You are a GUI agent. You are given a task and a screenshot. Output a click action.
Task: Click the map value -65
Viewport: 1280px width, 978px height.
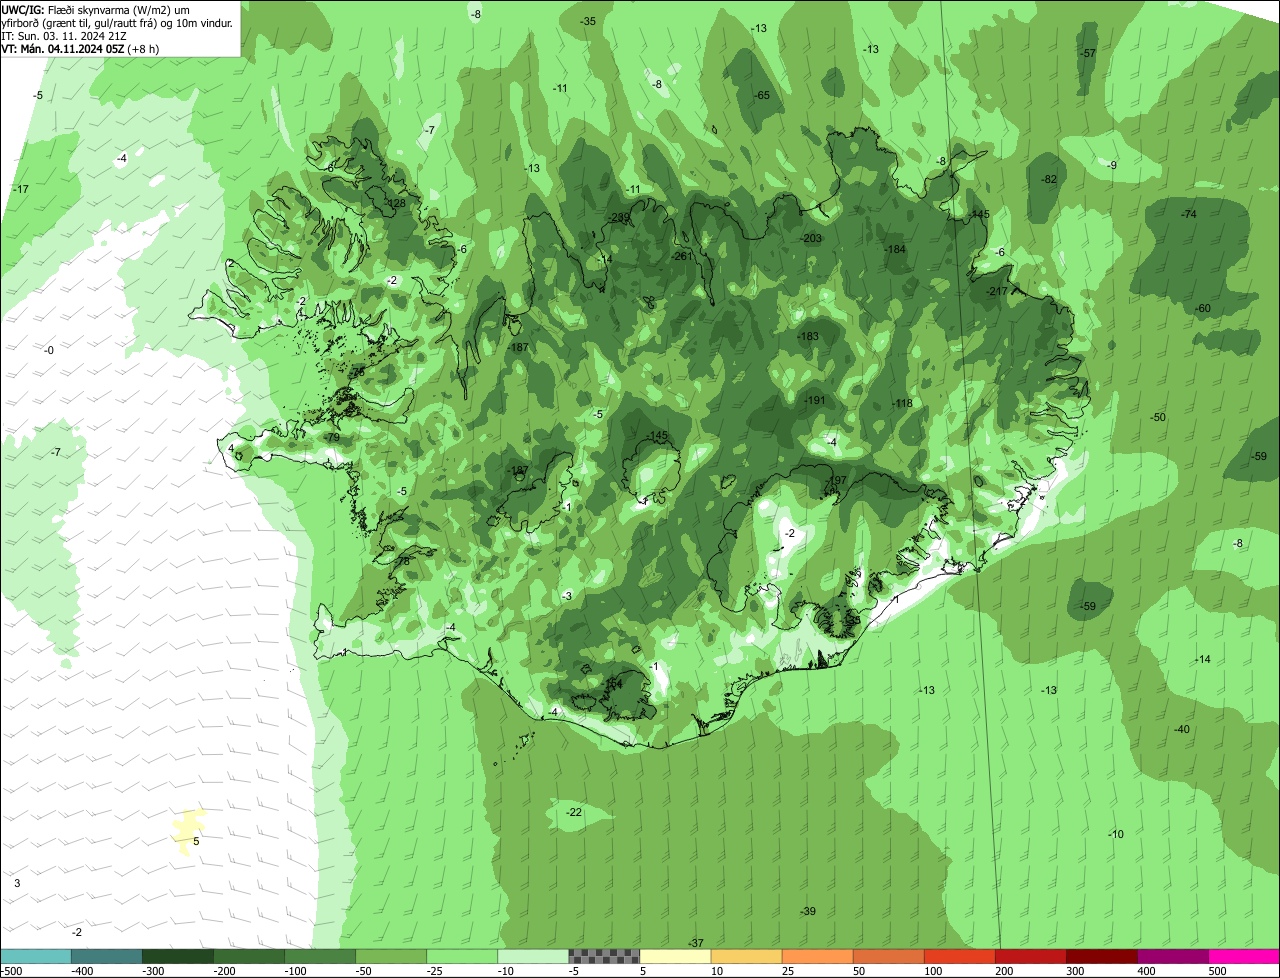(x=762, y=95)
